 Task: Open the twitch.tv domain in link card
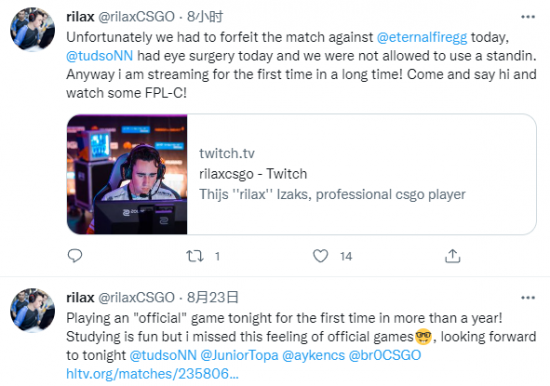pos(227,153)
